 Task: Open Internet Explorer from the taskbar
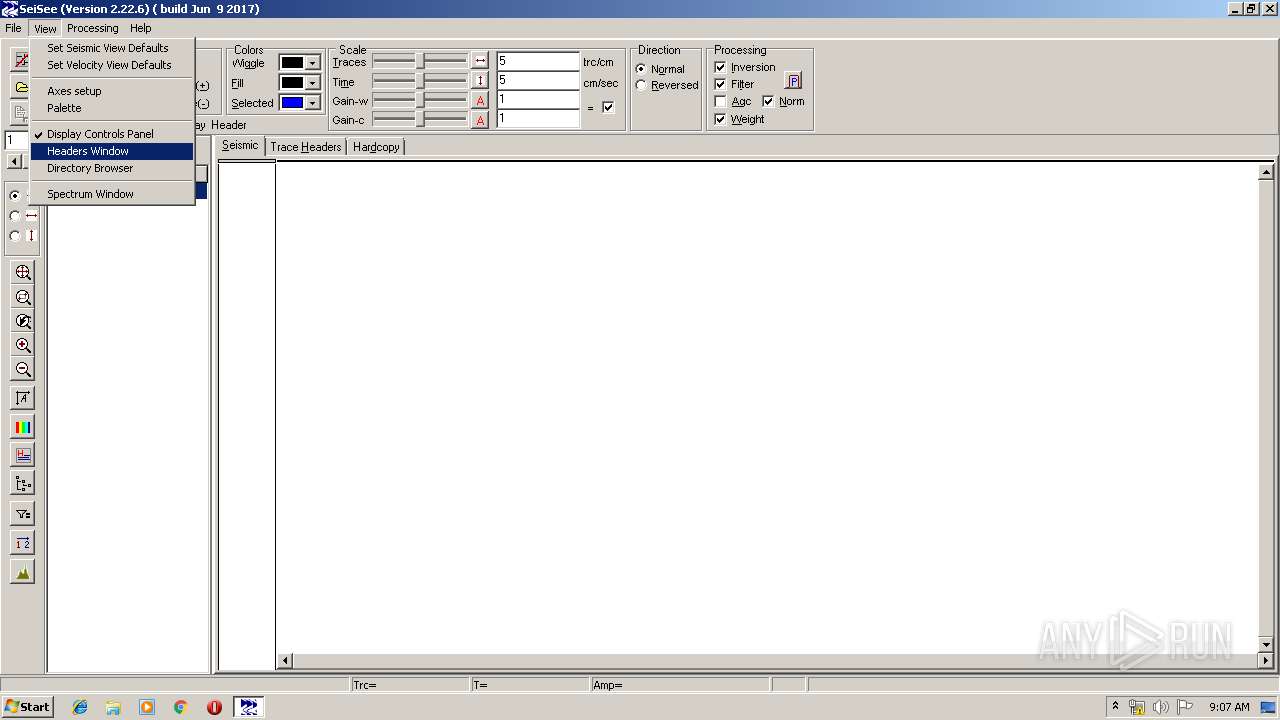click(x=80, y=707)
